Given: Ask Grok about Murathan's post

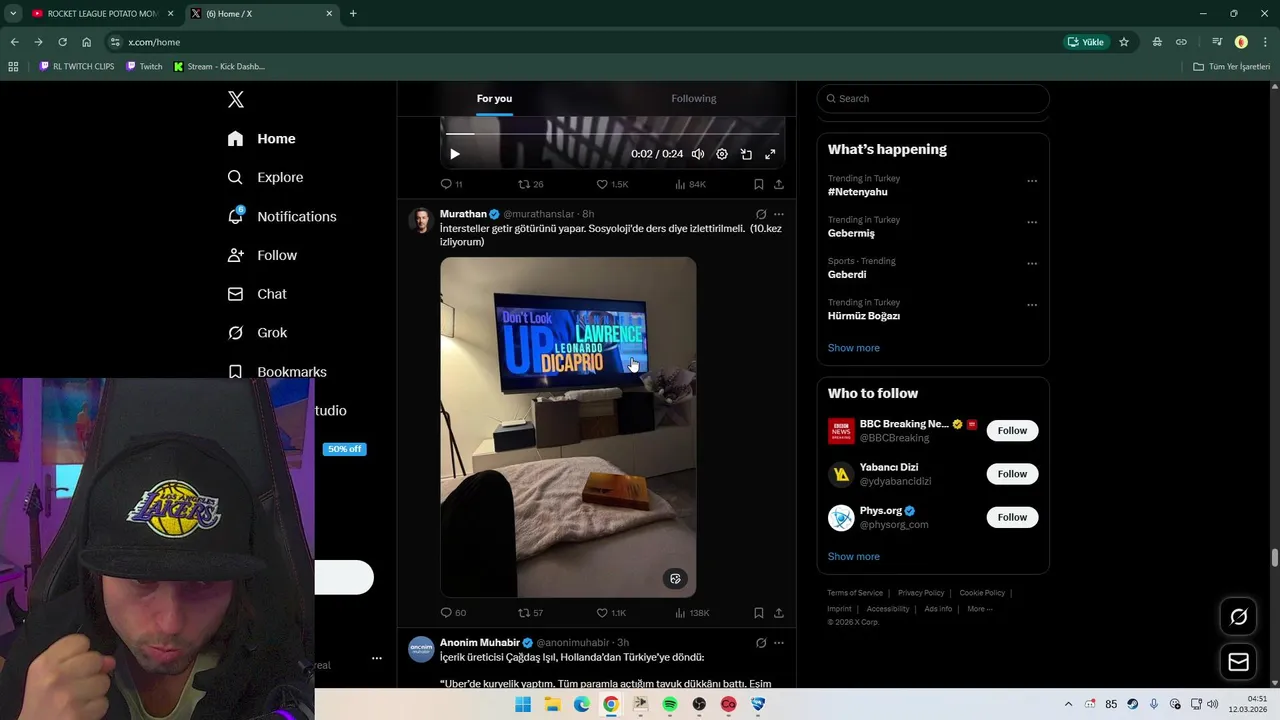Looking at the screenshot, I should point(761,214).
